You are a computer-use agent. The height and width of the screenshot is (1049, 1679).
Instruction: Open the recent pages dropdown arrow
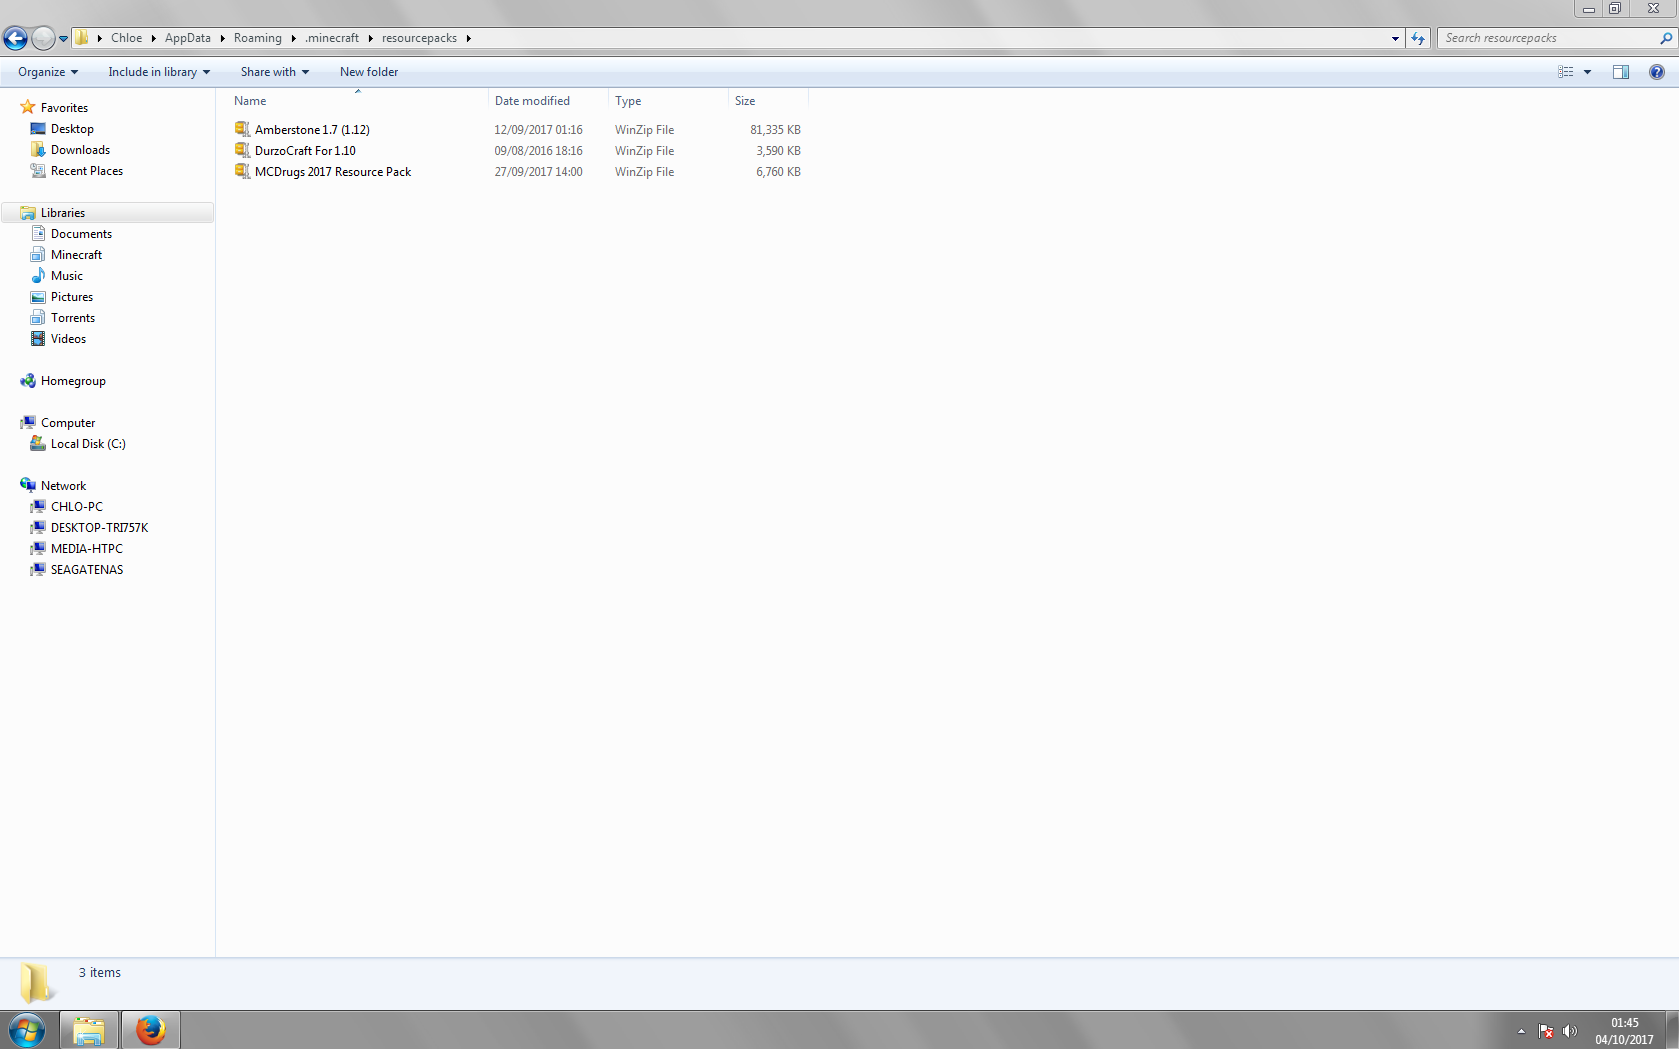(x=63, y=39)
